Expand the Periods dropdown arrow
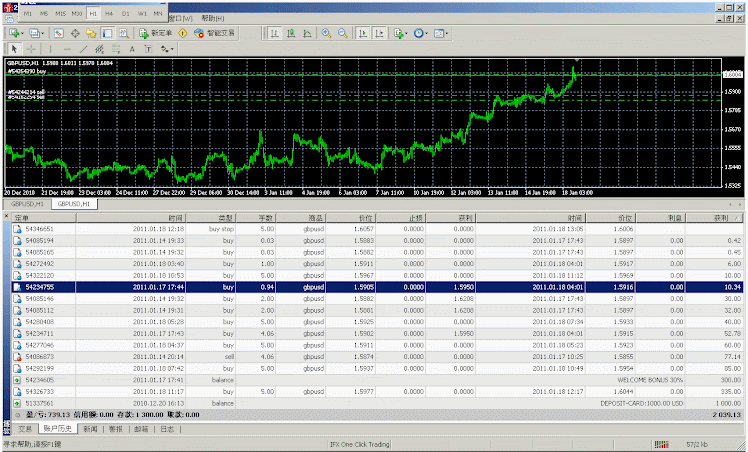748x452 pixels. pyautogui.click(x=426, y=33)
